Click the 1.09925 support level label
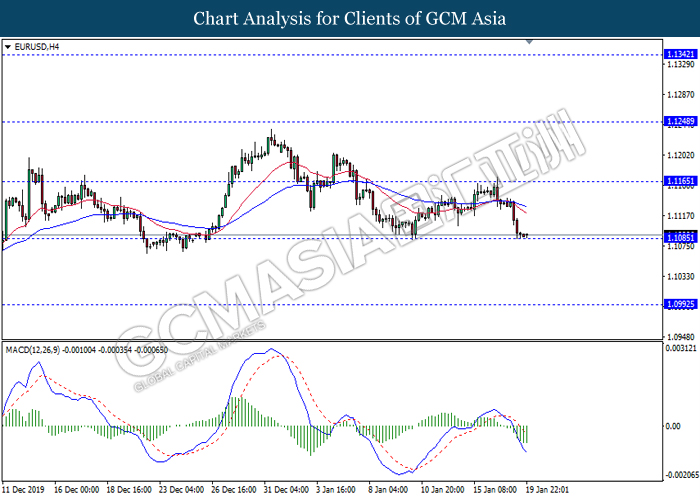 680,304
